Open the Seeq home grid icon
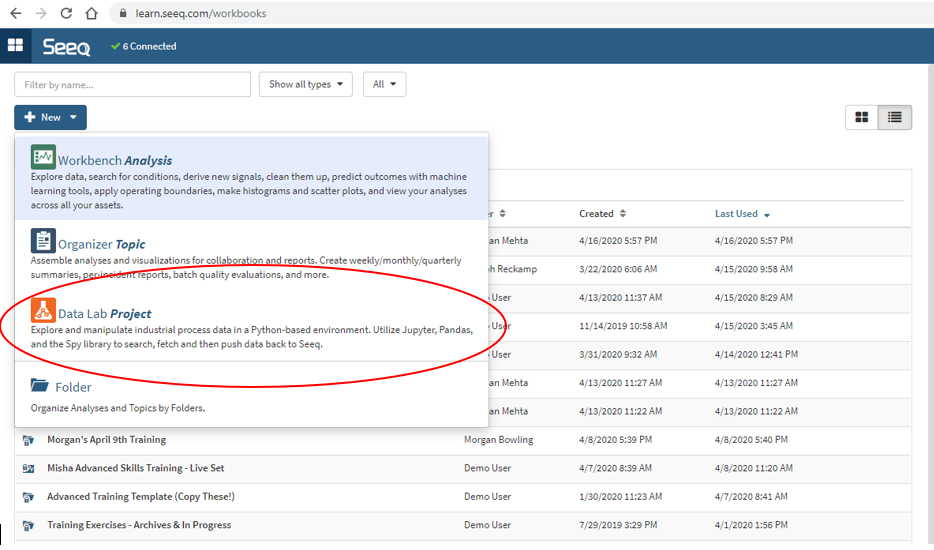 (x=16, y=46)
